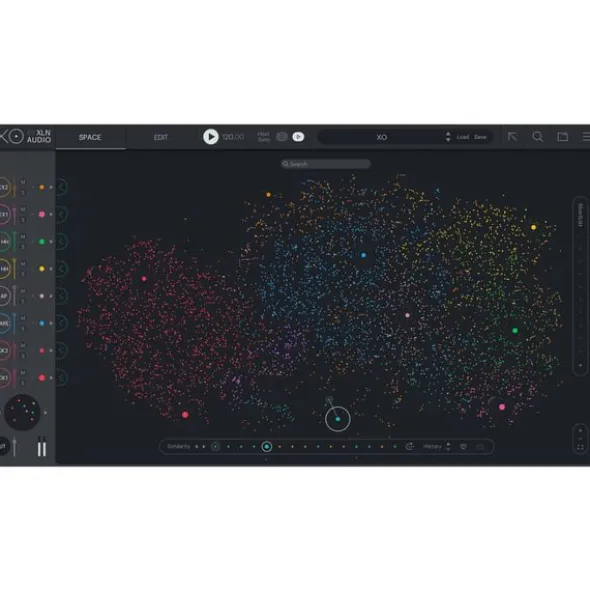Solo the green-dot channel with S

pyautogui.click(x=23, y=247)
